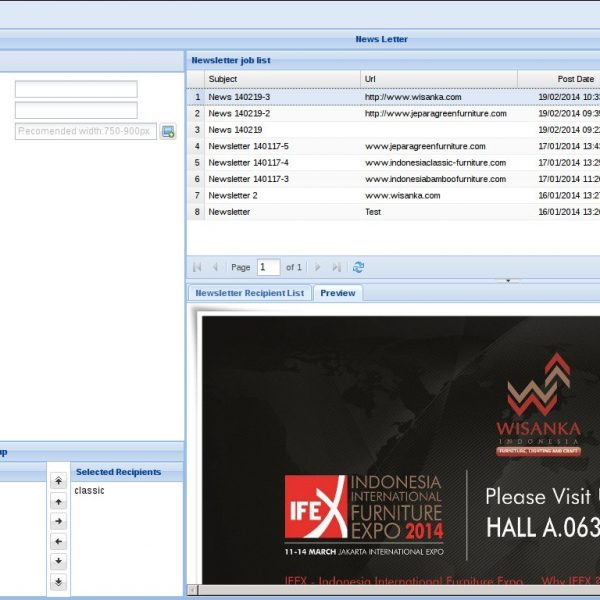This screenshot has width=600, height=600.
Task: Select row News 140219-2
Action: tap(393, 114)
